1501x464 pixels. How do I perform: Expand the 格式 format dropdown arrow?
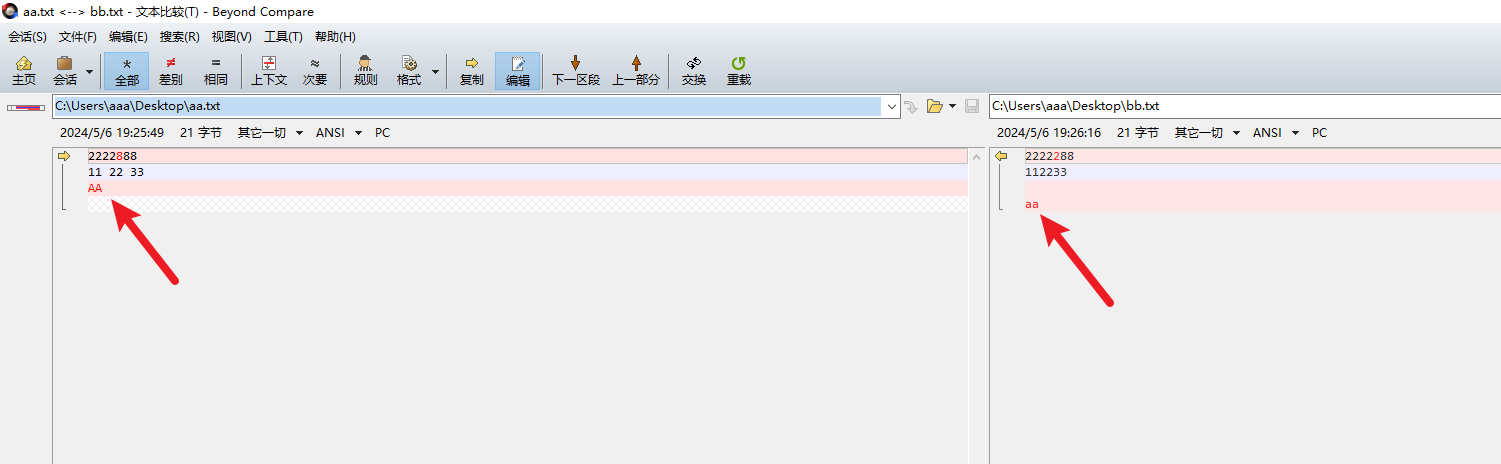pyautogui.click(x=435, y=72)
